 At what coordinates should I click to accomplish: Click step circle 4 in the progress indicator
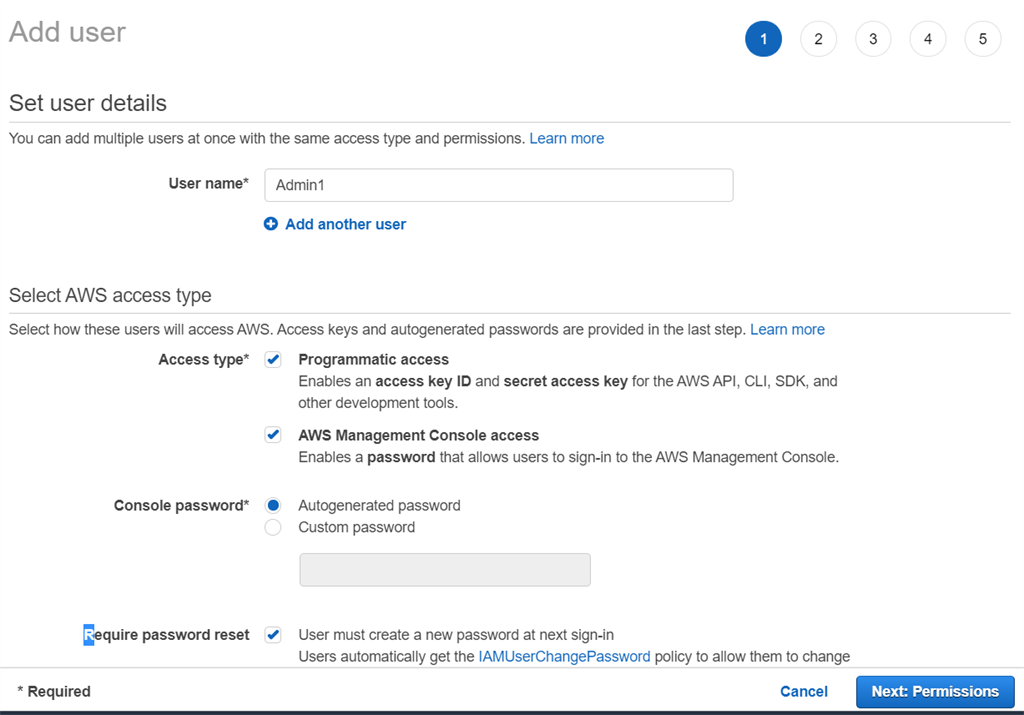927,38
